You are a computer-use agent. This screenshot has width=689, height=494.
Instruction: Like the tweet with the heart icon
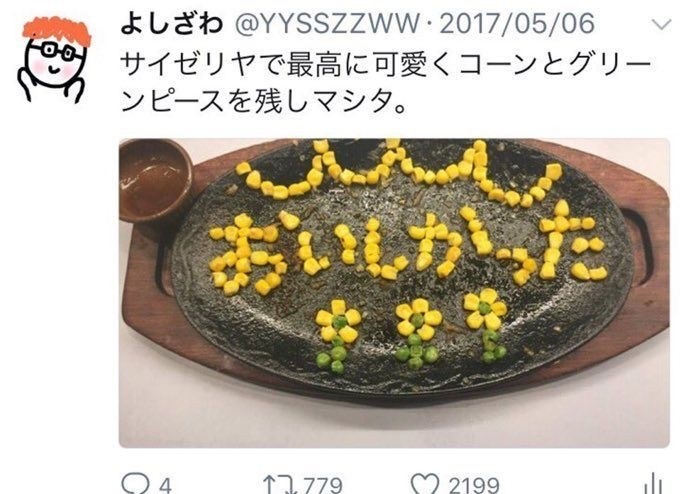point(425,484)
